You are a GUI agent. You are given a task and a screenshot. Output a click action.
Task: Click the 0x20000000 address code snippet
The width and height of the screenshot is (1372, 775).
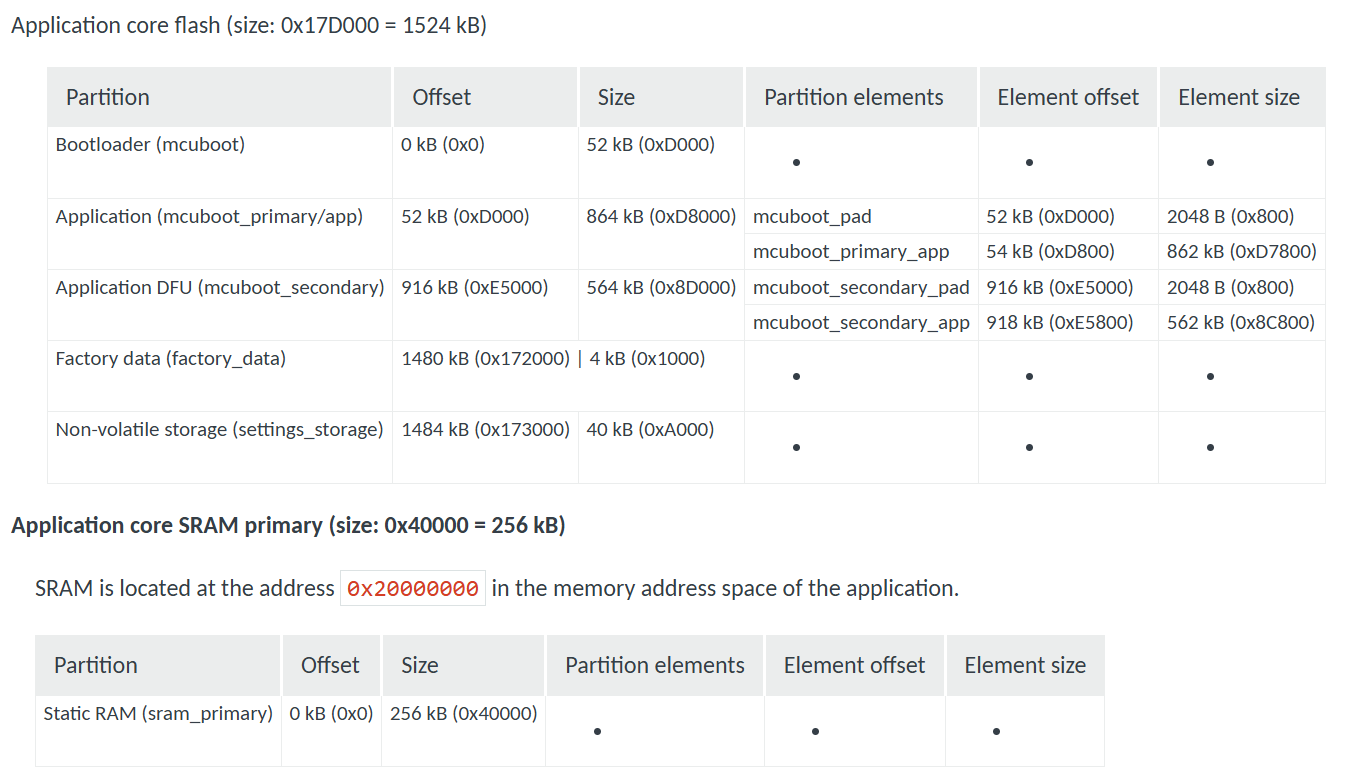413,589
